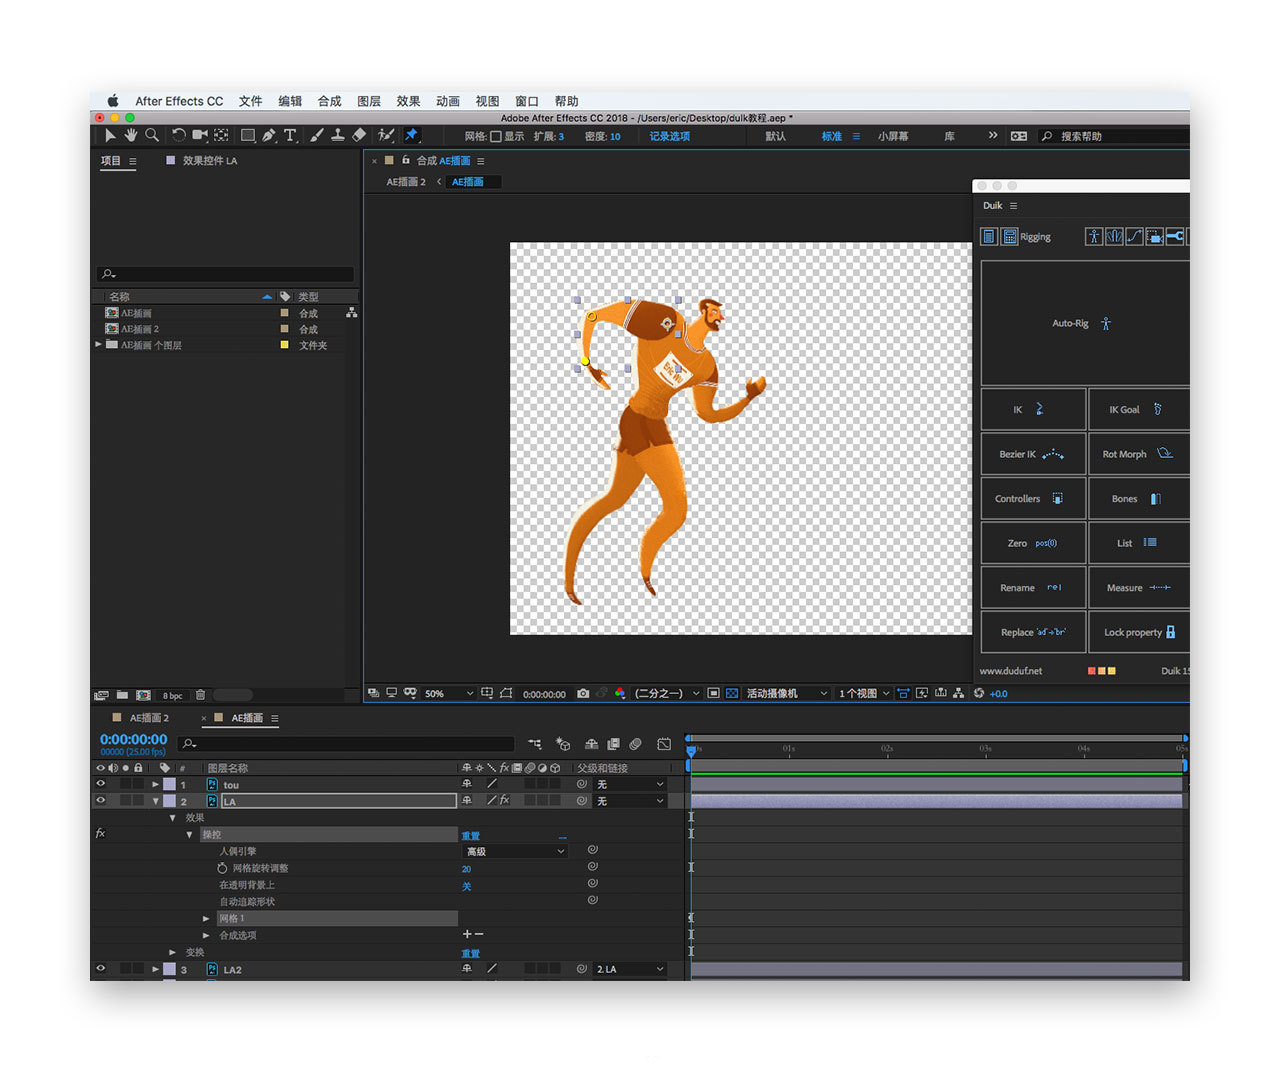Click yellow label of AE插画 个图层 folder
Screen dimensions: 1280x1074
[x=284, y=345]
